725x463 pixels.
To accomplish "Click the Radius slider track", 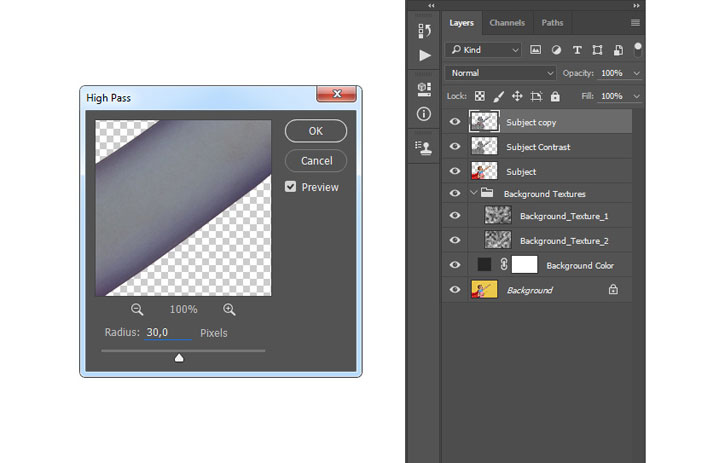I will click(x=183, y=351).
